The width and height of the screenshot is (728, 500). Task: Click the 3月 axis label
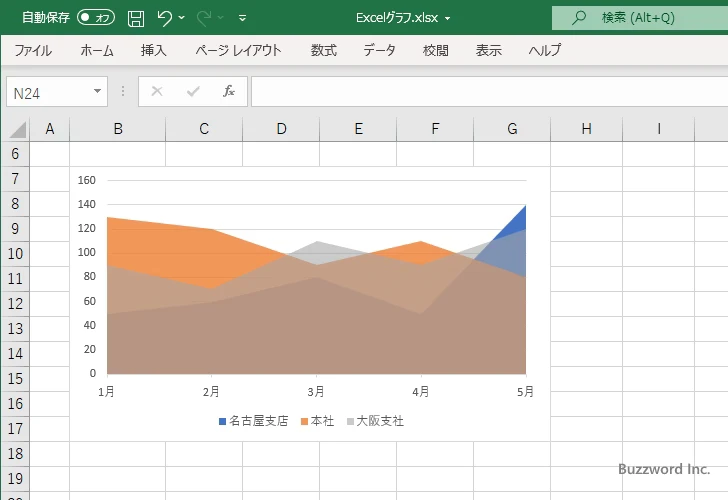(x=316, y=392)
